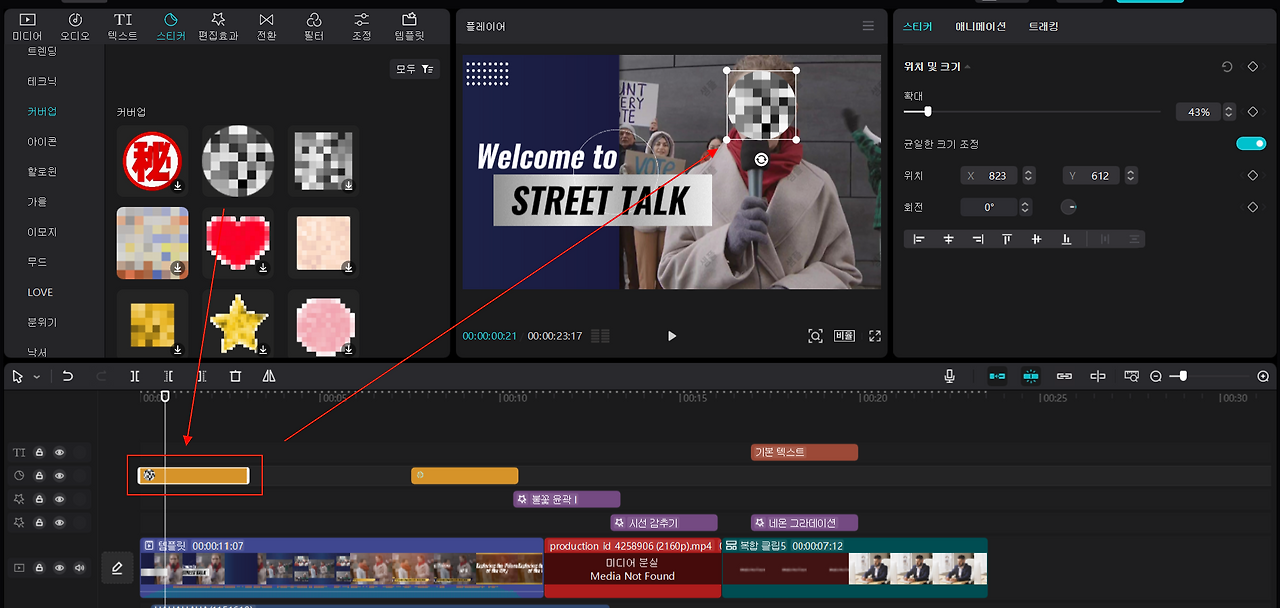The image size is (1280, 608).
Task: Select the delete trash icon in timeline toolbar
Action: click(x=236, y=376)
